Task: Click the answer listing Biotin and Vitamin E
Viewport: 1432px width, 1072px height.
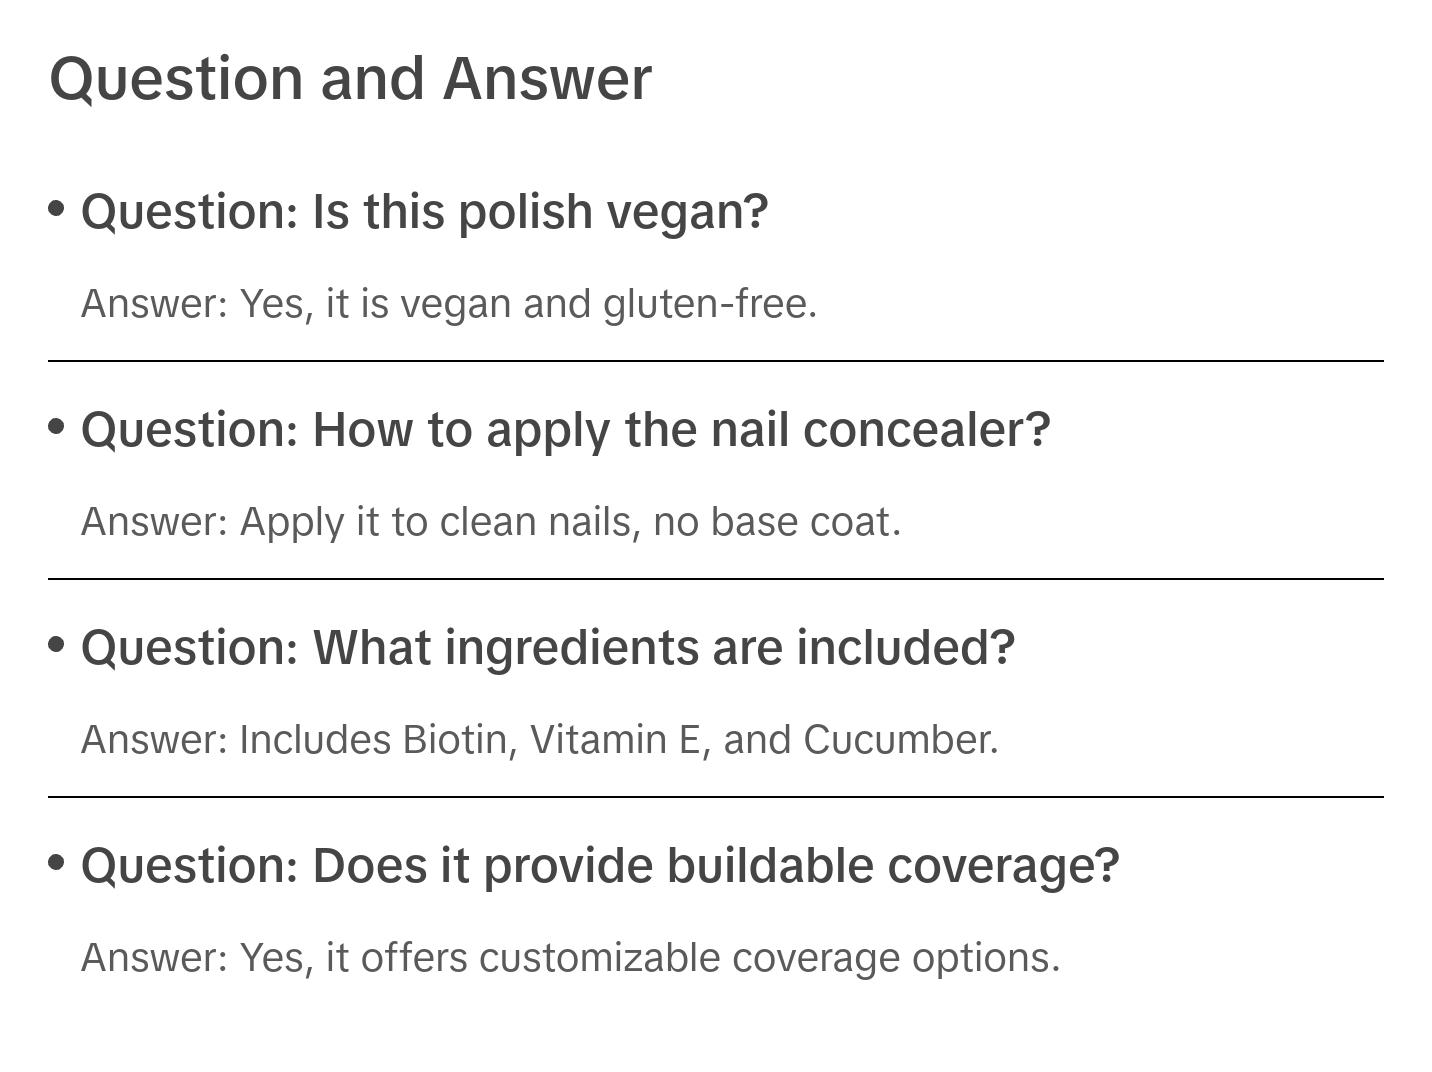Action: [539, 740]
